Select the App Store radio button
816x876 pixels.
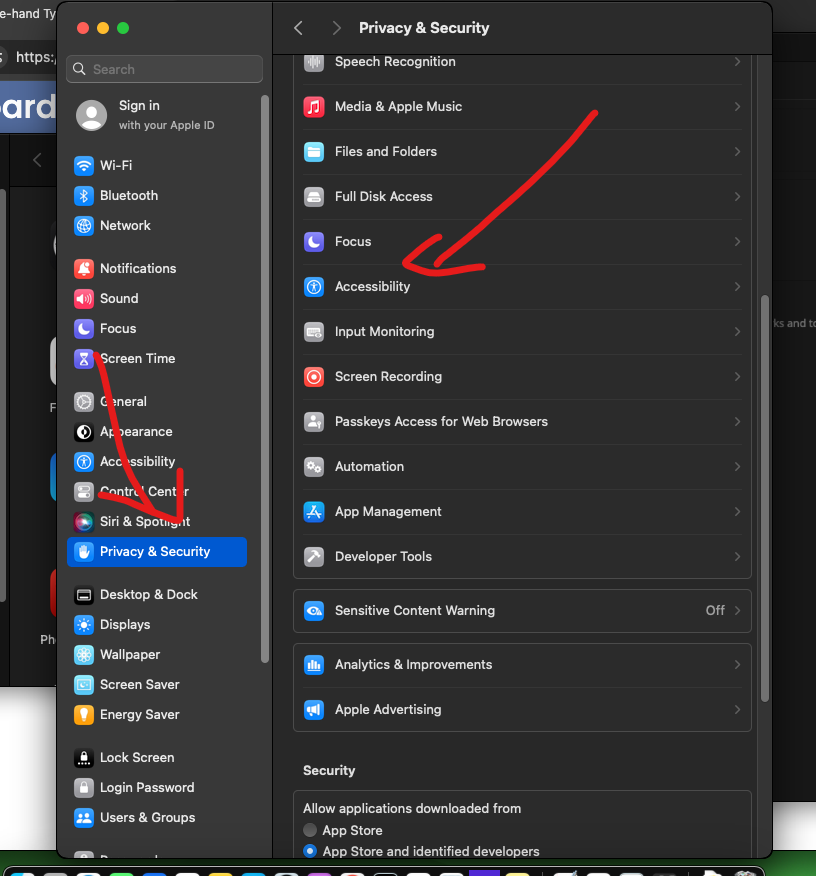pos(310,831)
